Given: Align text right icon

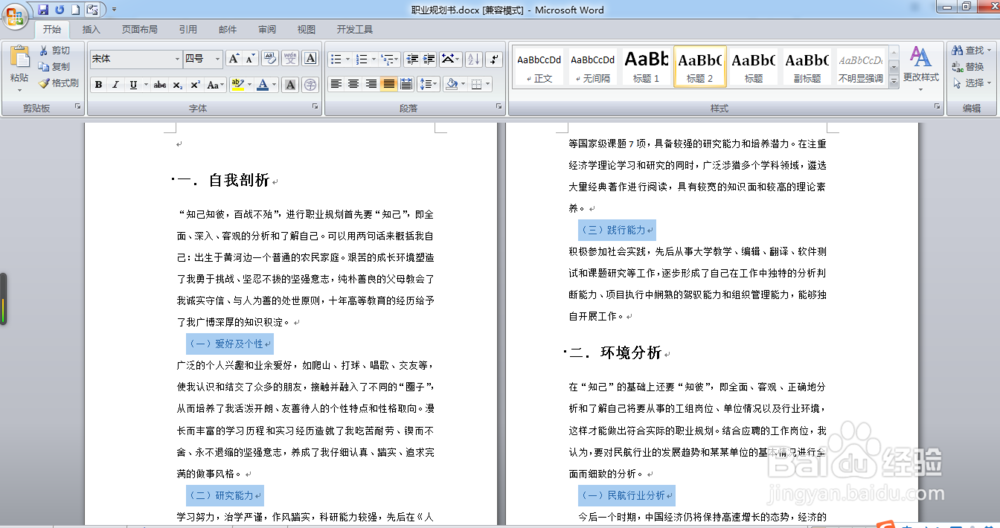Looking at the screenshot, I should 371,84.
